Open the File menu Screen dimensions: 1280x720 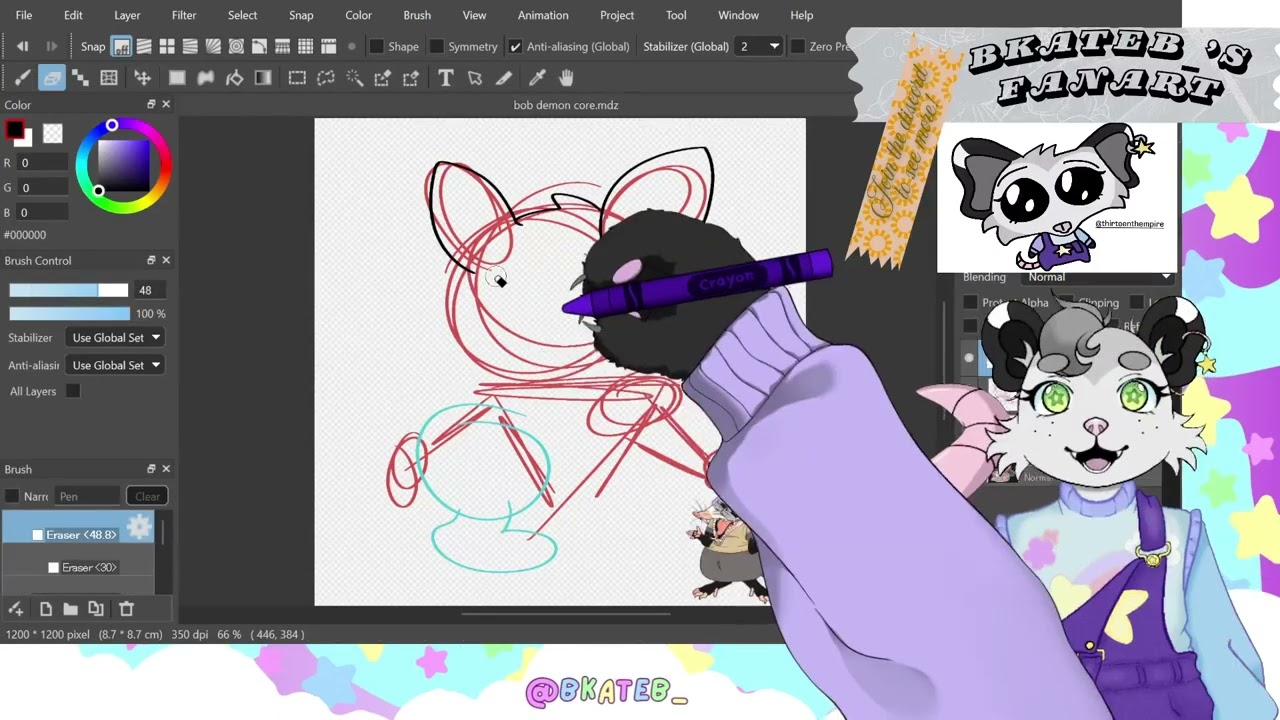(24, 15)
